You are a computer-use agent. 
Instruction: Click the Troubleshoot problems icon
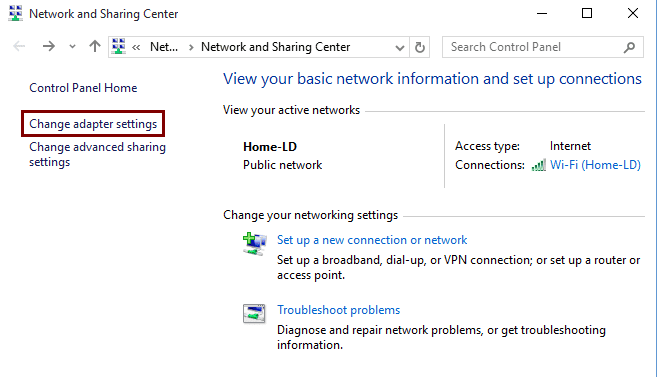coord(254,314)
